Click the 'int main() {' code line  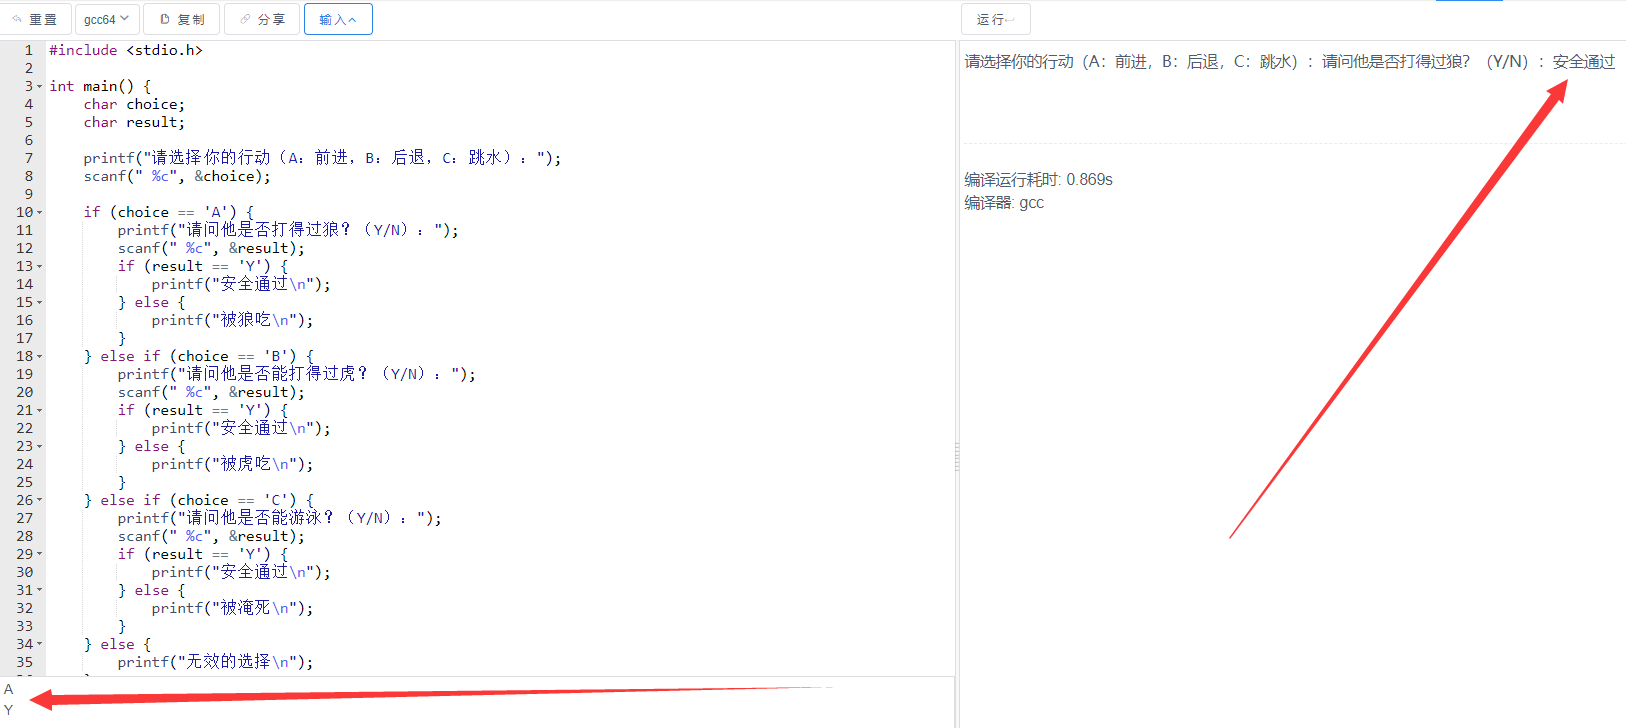[x=100, y=86]
